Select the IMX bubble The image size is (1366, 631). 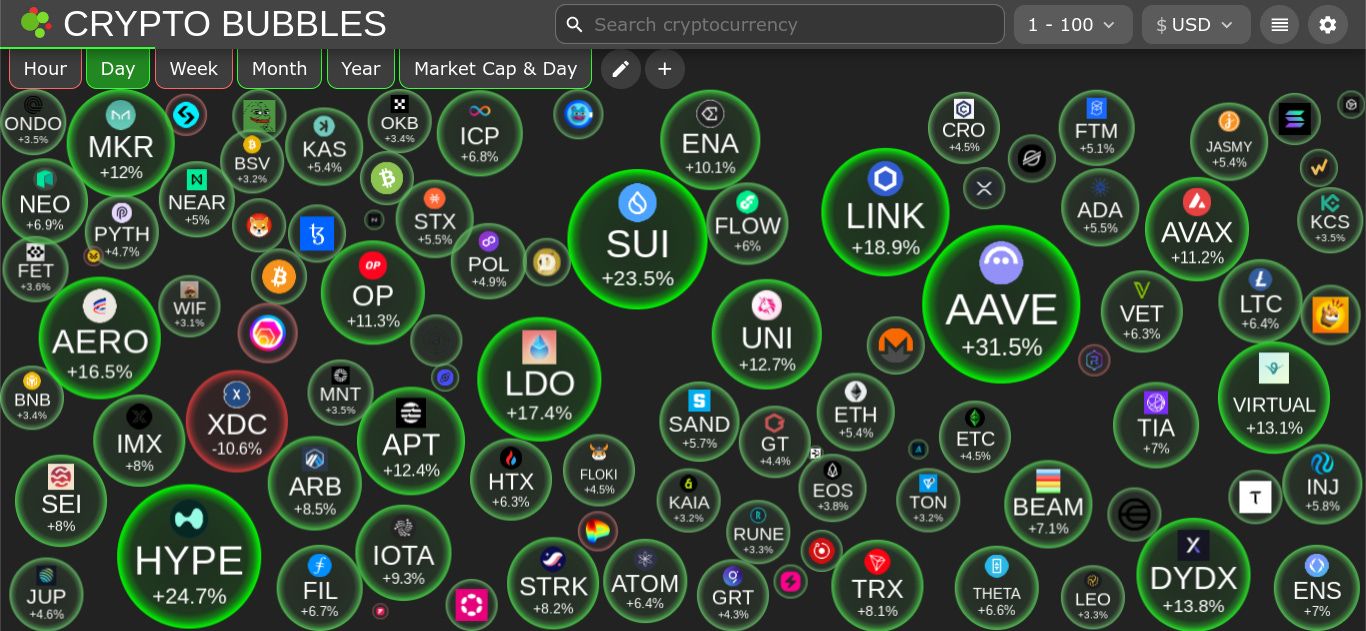click(x=139, y=441)
